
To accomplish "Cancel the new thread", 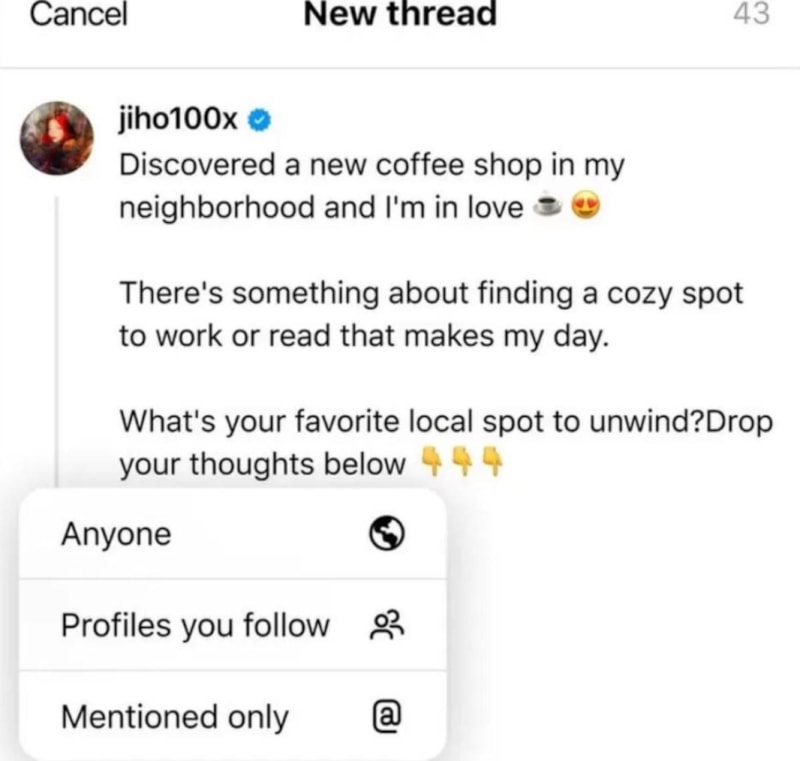I will click(78, 14).
